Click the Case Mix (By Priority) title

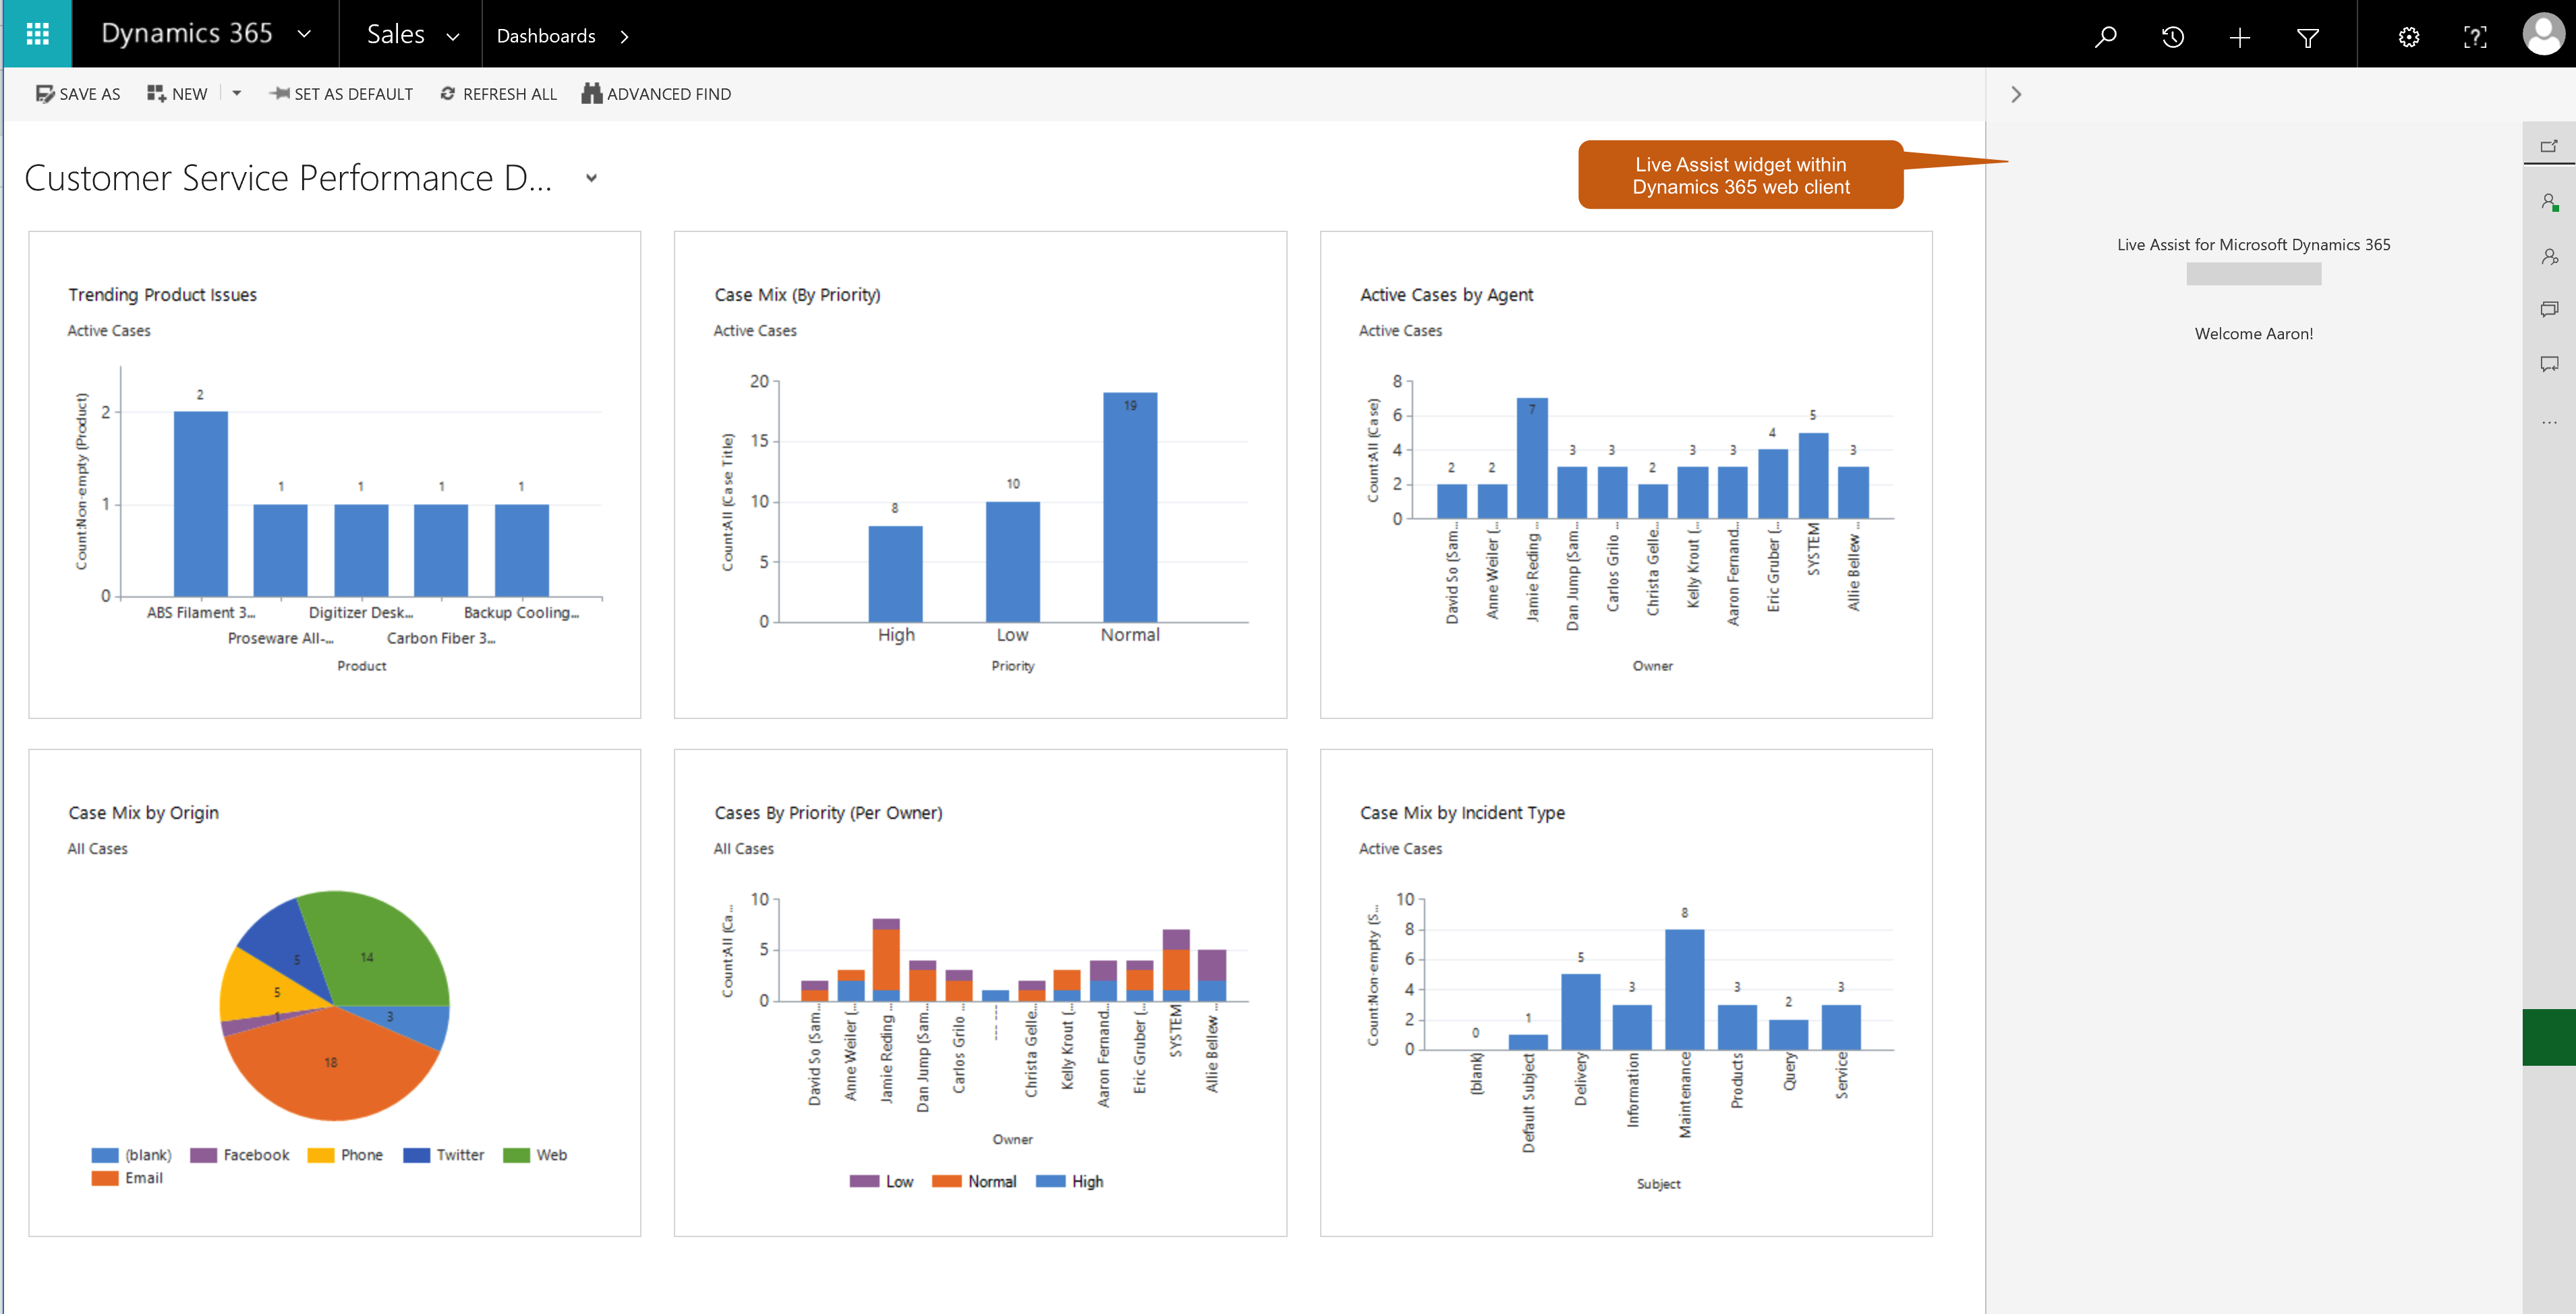[x=797, y=295]
